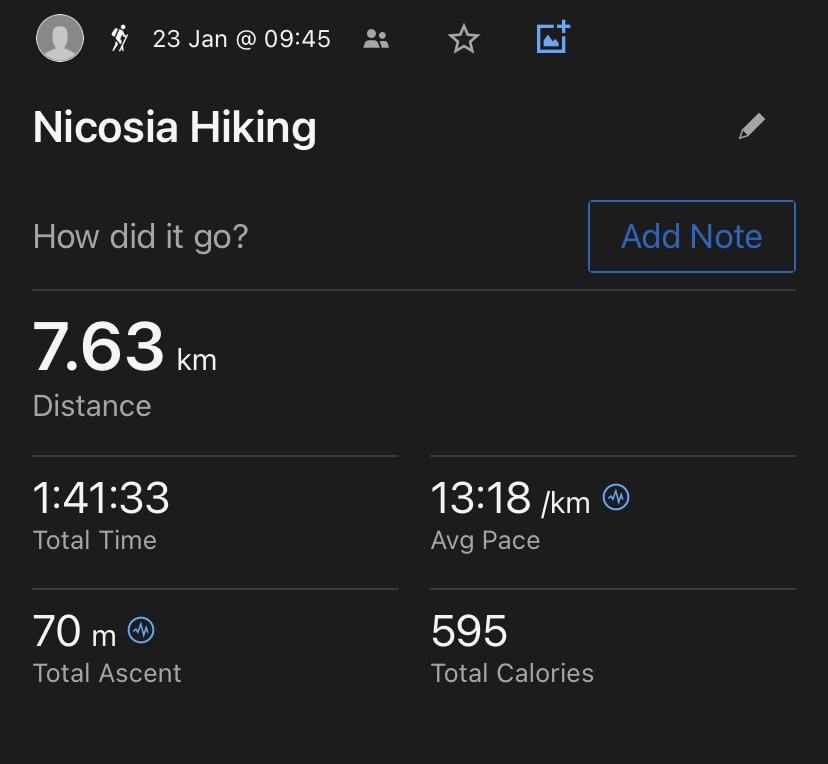Tap the 7.63 km distance value
Viewport: 828px width, 764px height.
point(125,347)
